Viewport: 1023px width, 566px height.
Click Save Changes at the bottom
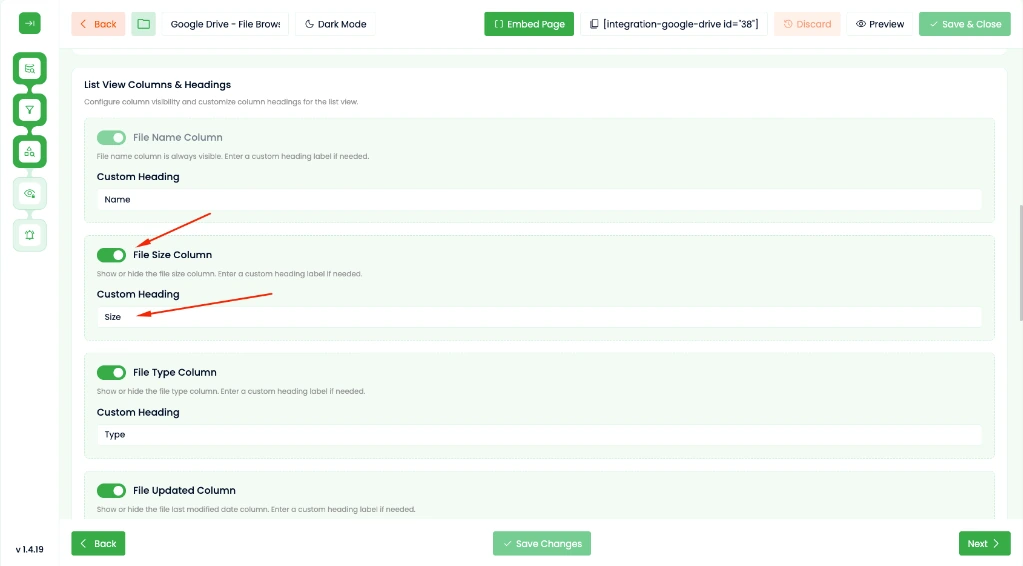coord(542,543)
